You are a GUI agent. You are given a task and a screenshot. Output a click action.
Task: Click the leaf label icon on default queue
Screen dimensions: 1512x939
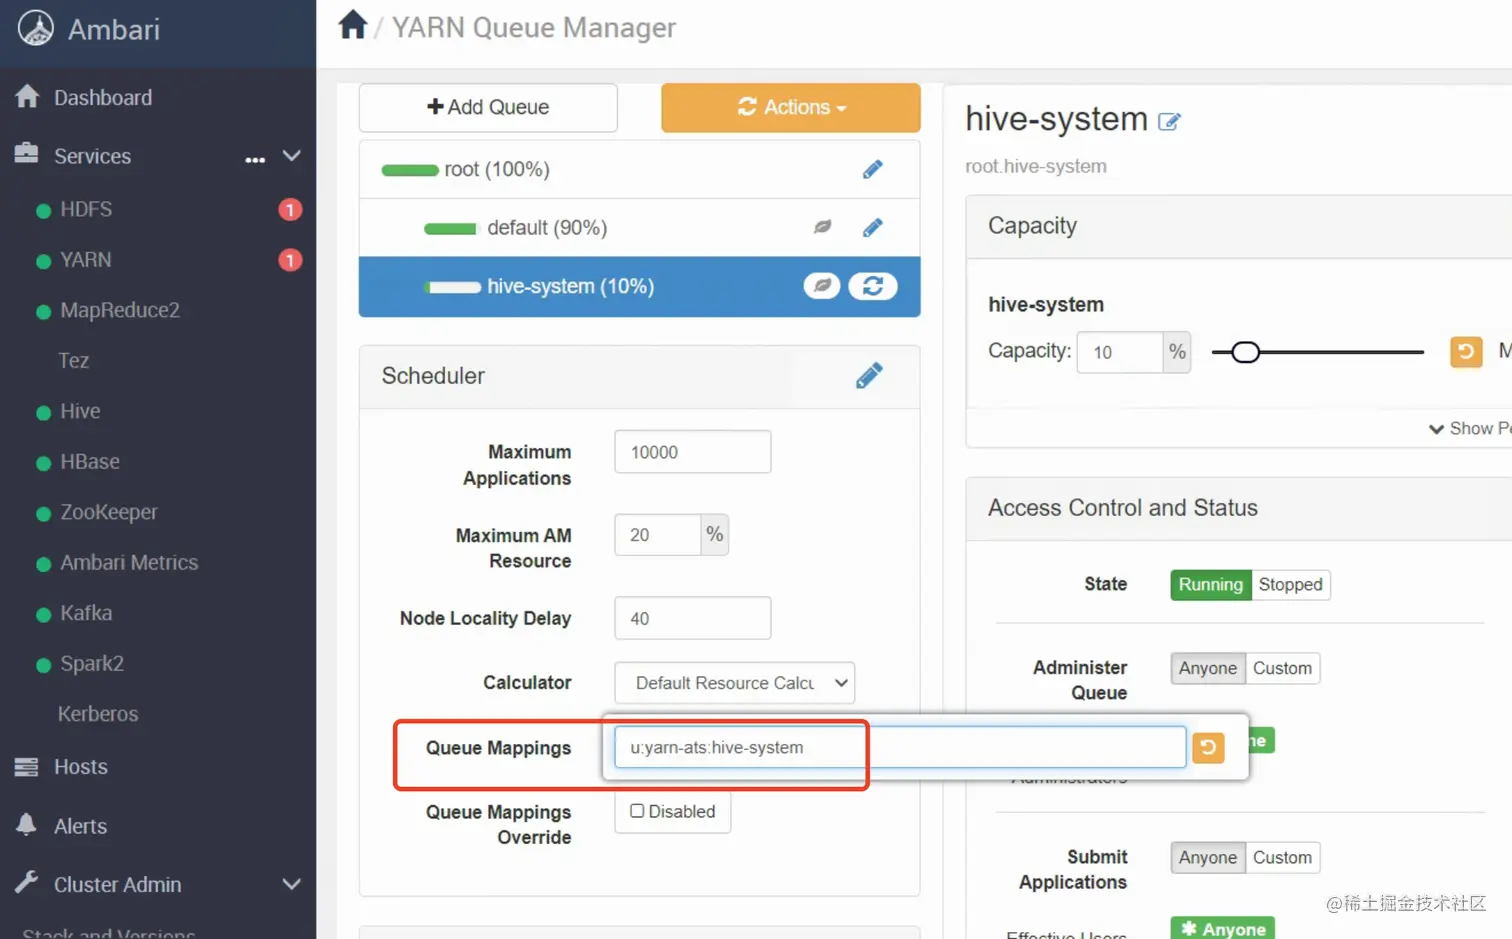point(822,227)
